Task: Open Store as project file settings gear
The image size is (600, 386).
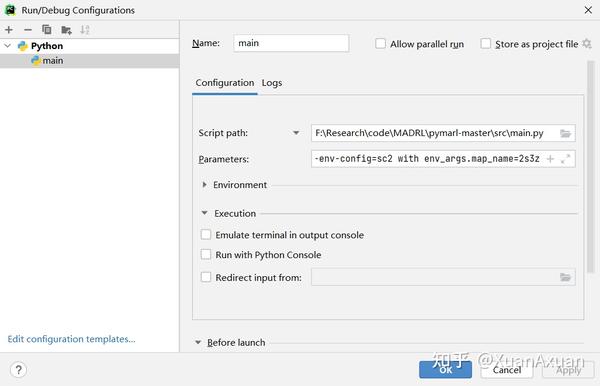Action: point(587,44)
